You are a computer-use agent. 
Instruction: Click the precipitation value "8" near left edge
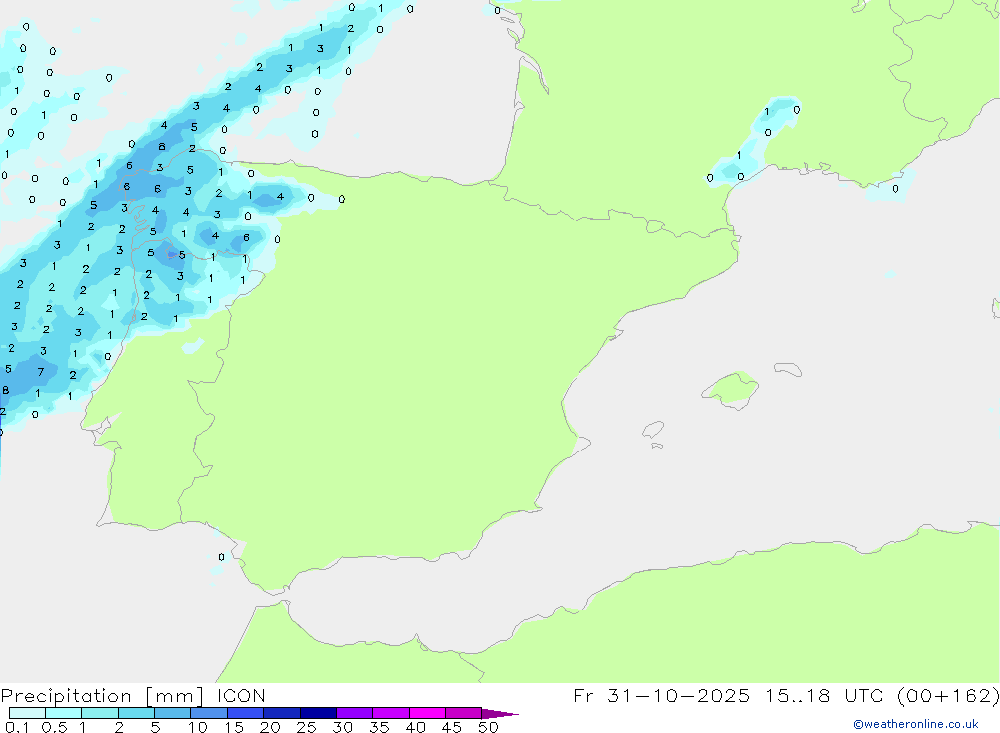tap(6, 390)
